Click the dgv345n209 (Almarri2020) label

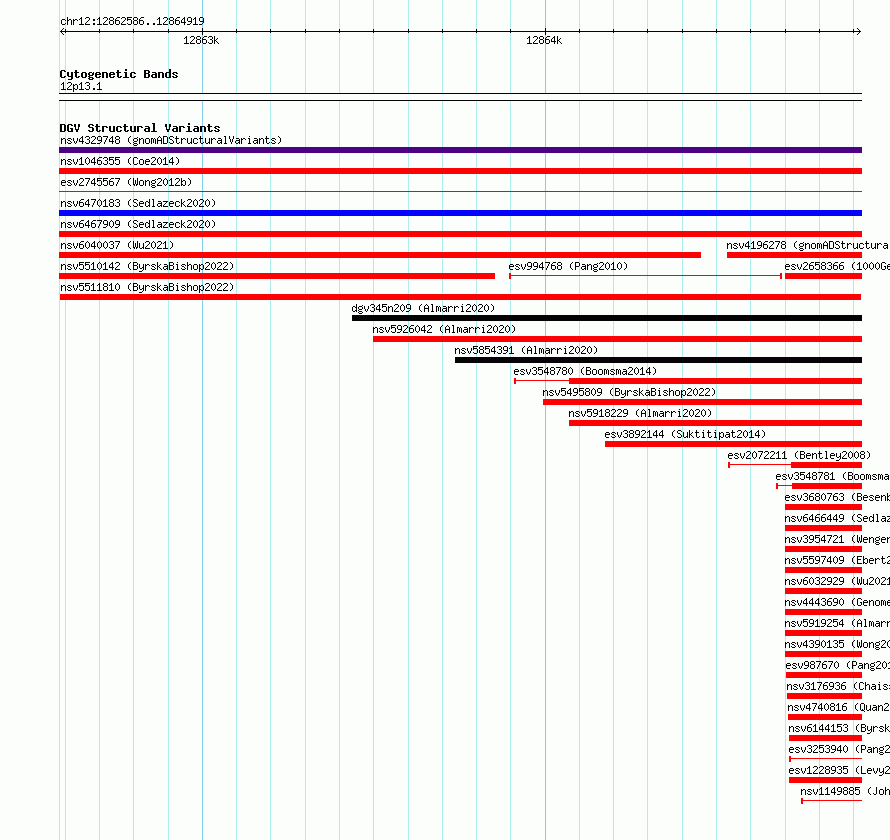tap(423, 308)
